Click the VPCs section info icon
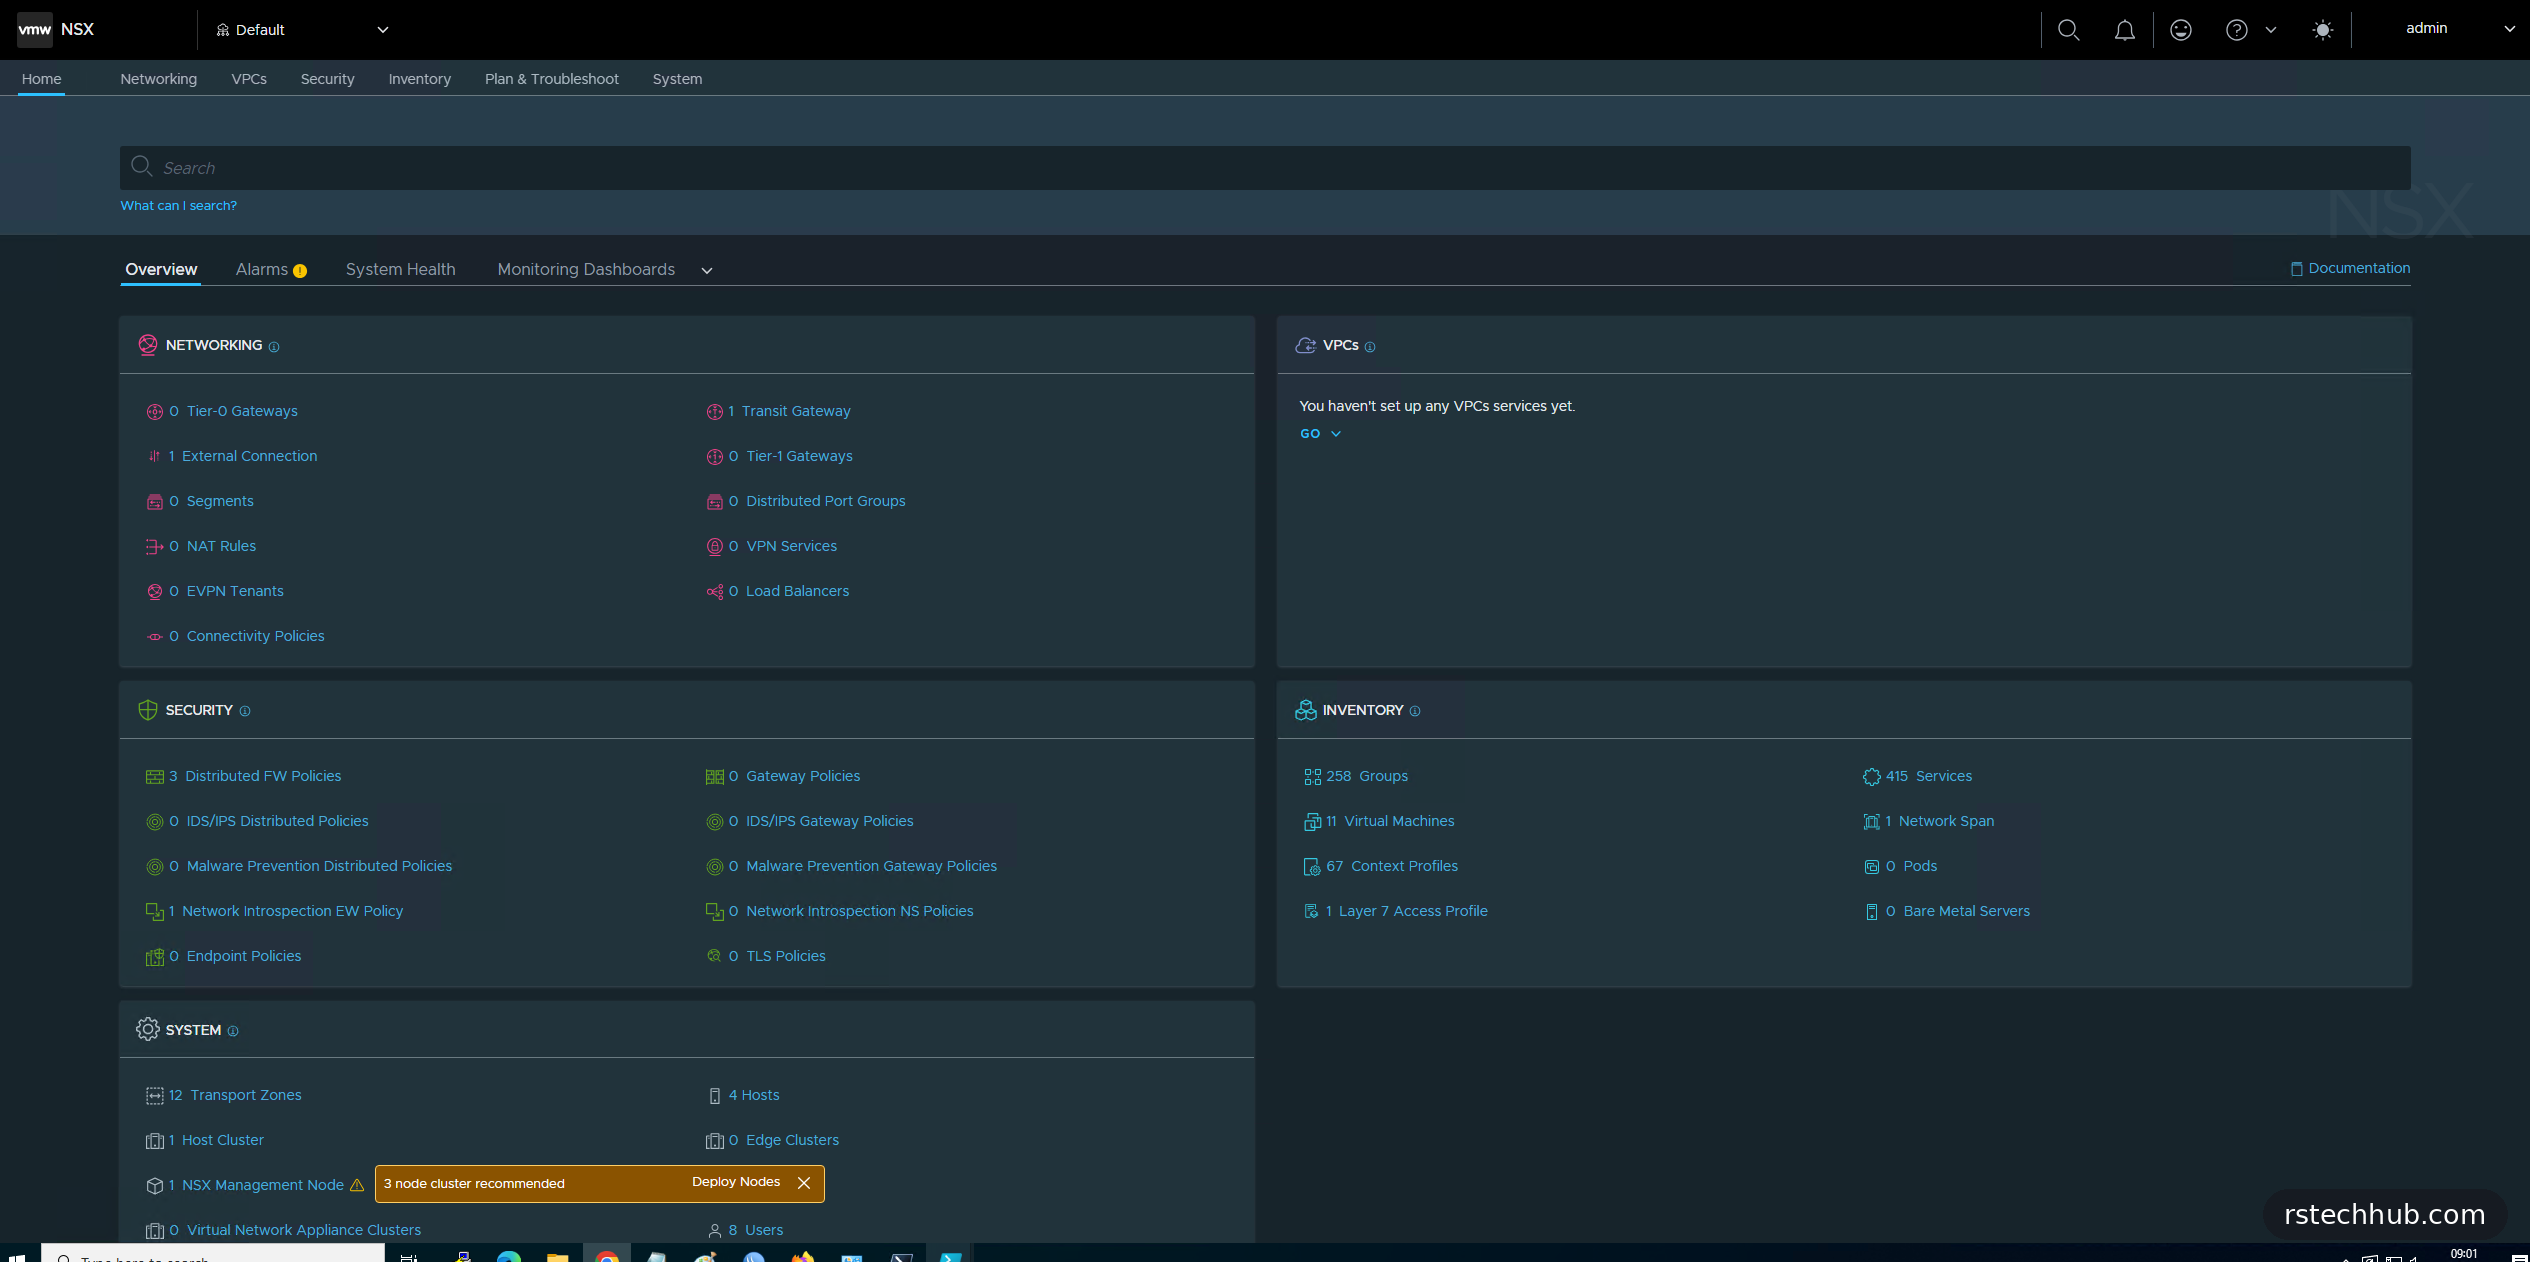The width and height of the screenshot is (2530, 1262). [1370, 346]
